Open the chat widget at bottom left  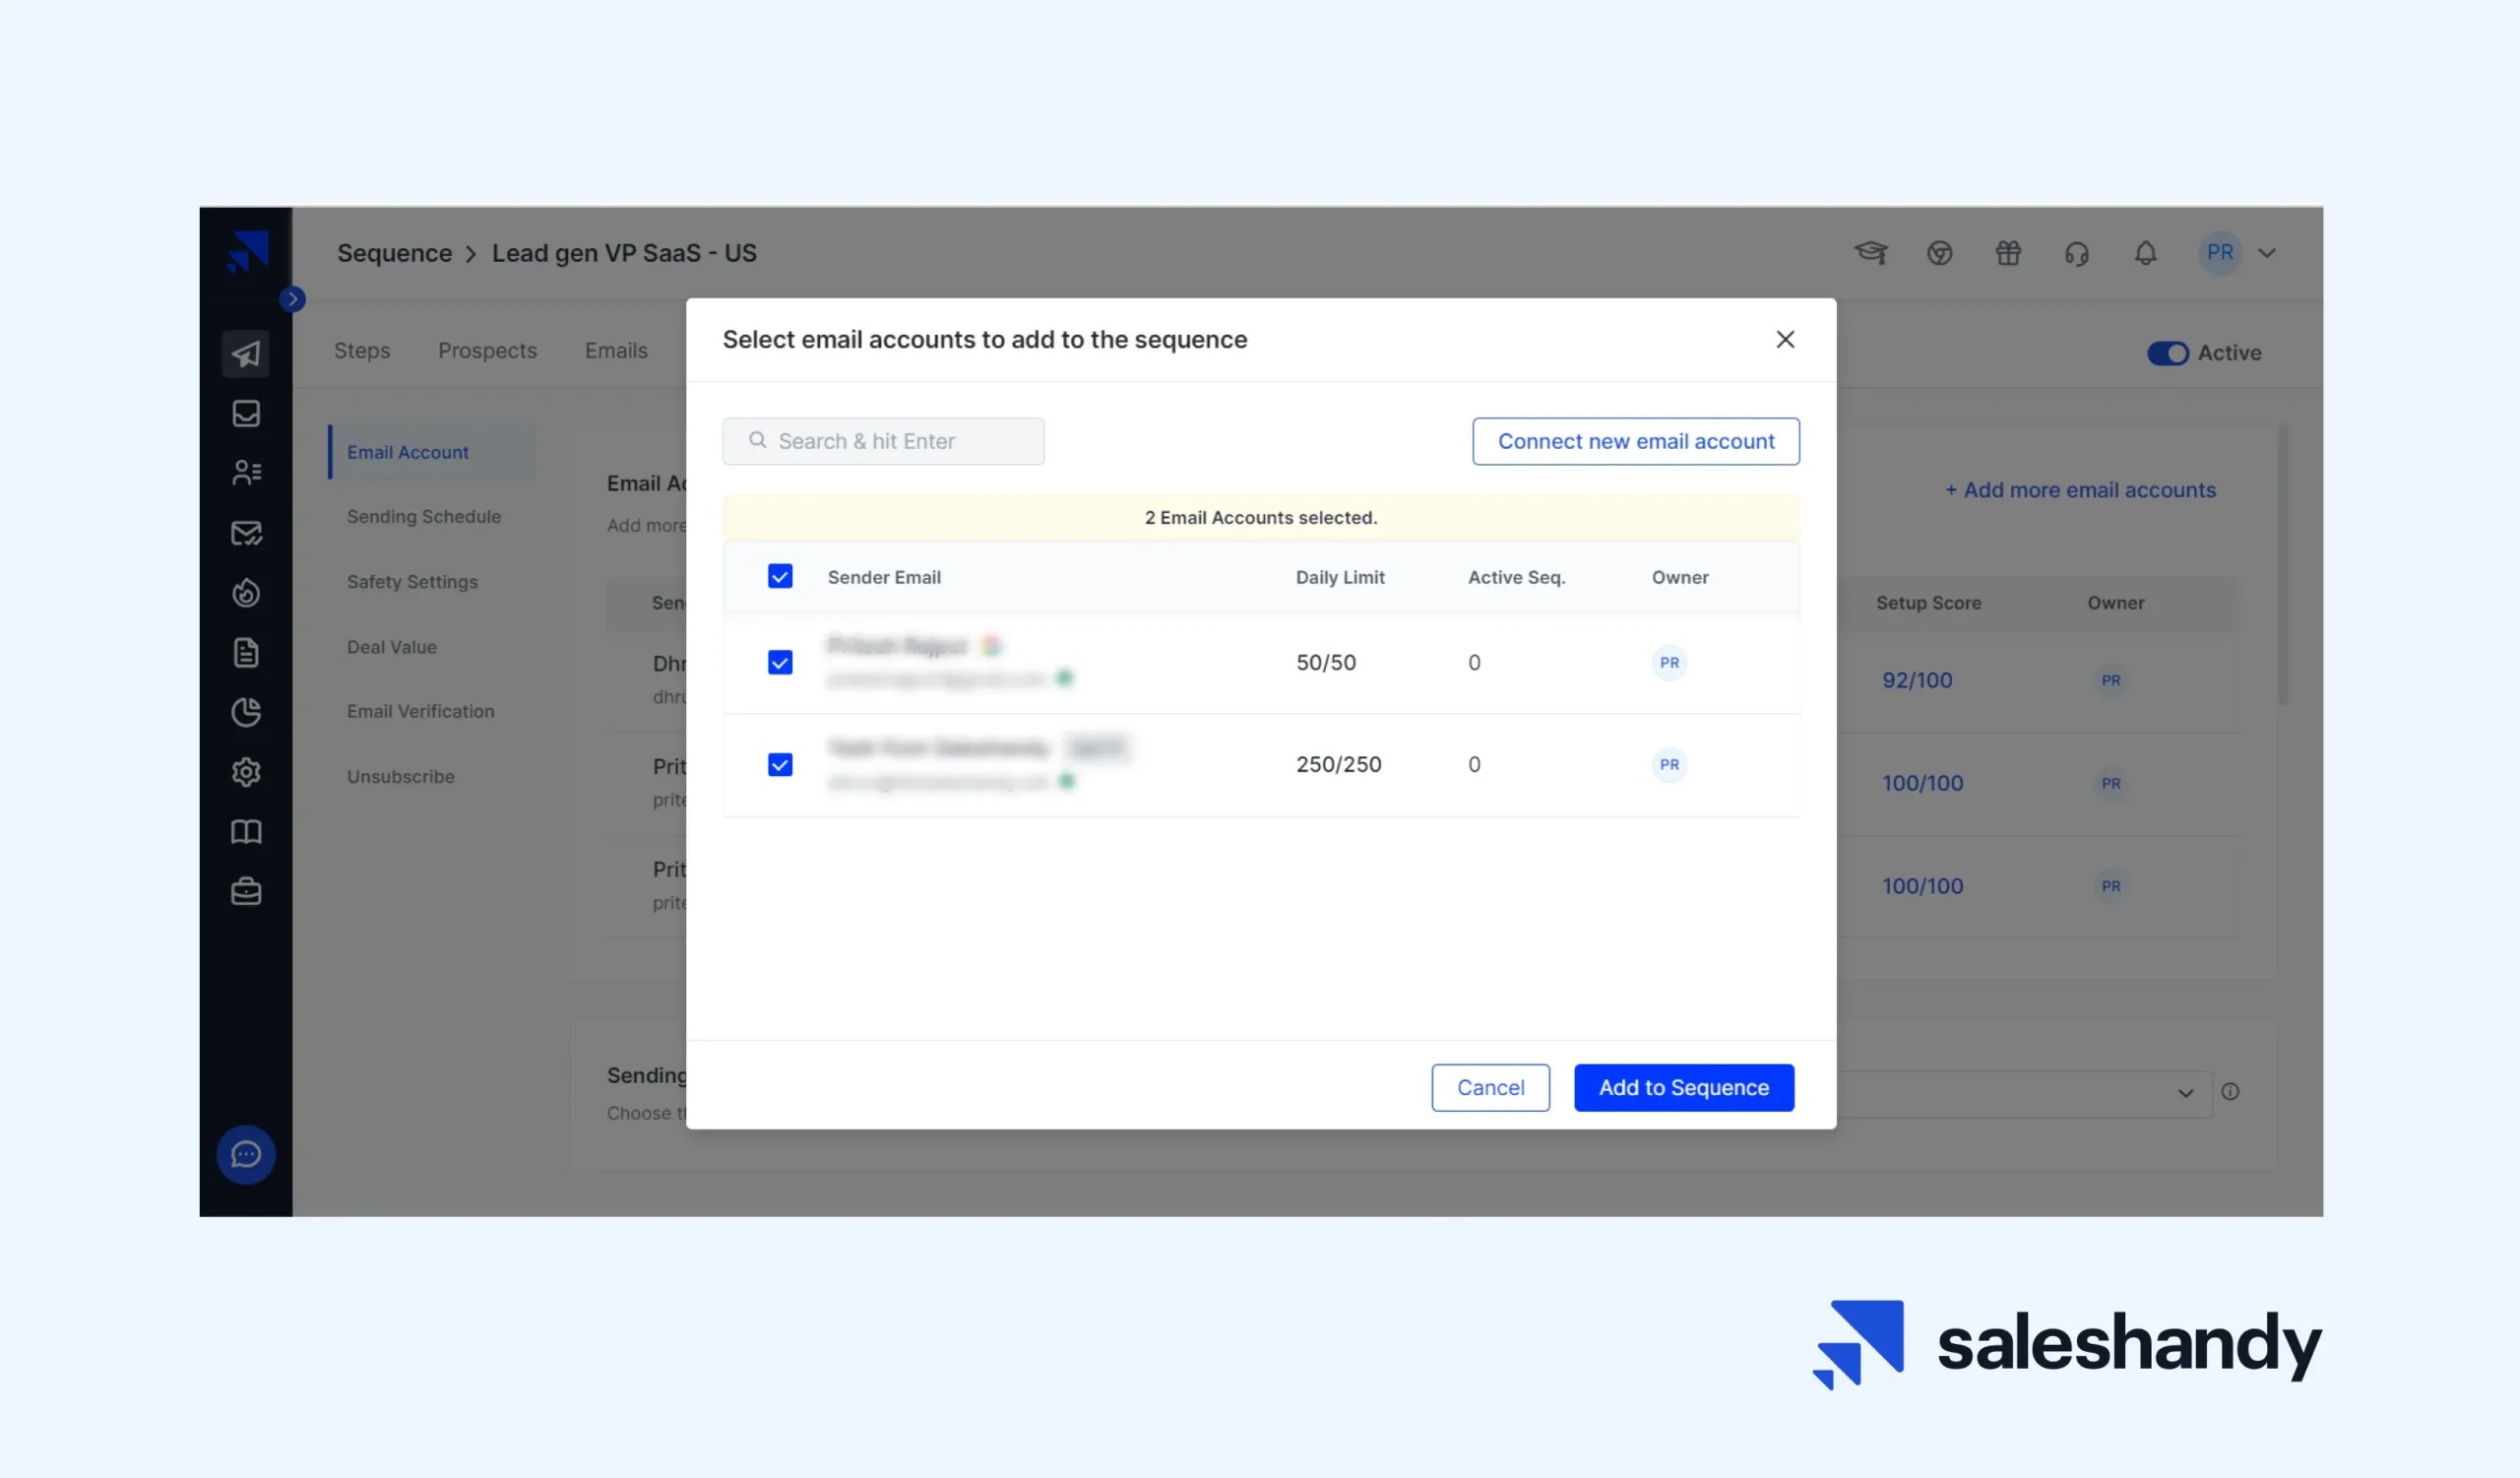(x=245, y=1155)
